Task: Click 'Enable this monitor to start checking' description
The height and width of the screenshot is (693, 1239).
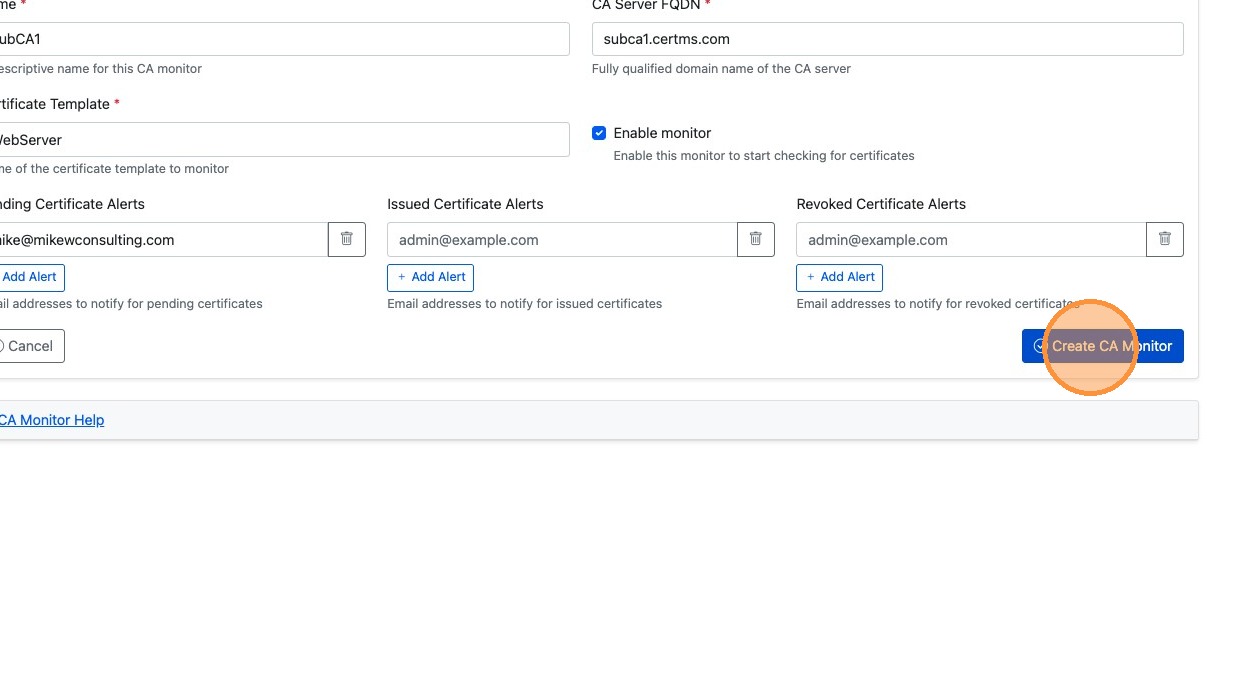Action: point(764,156)
